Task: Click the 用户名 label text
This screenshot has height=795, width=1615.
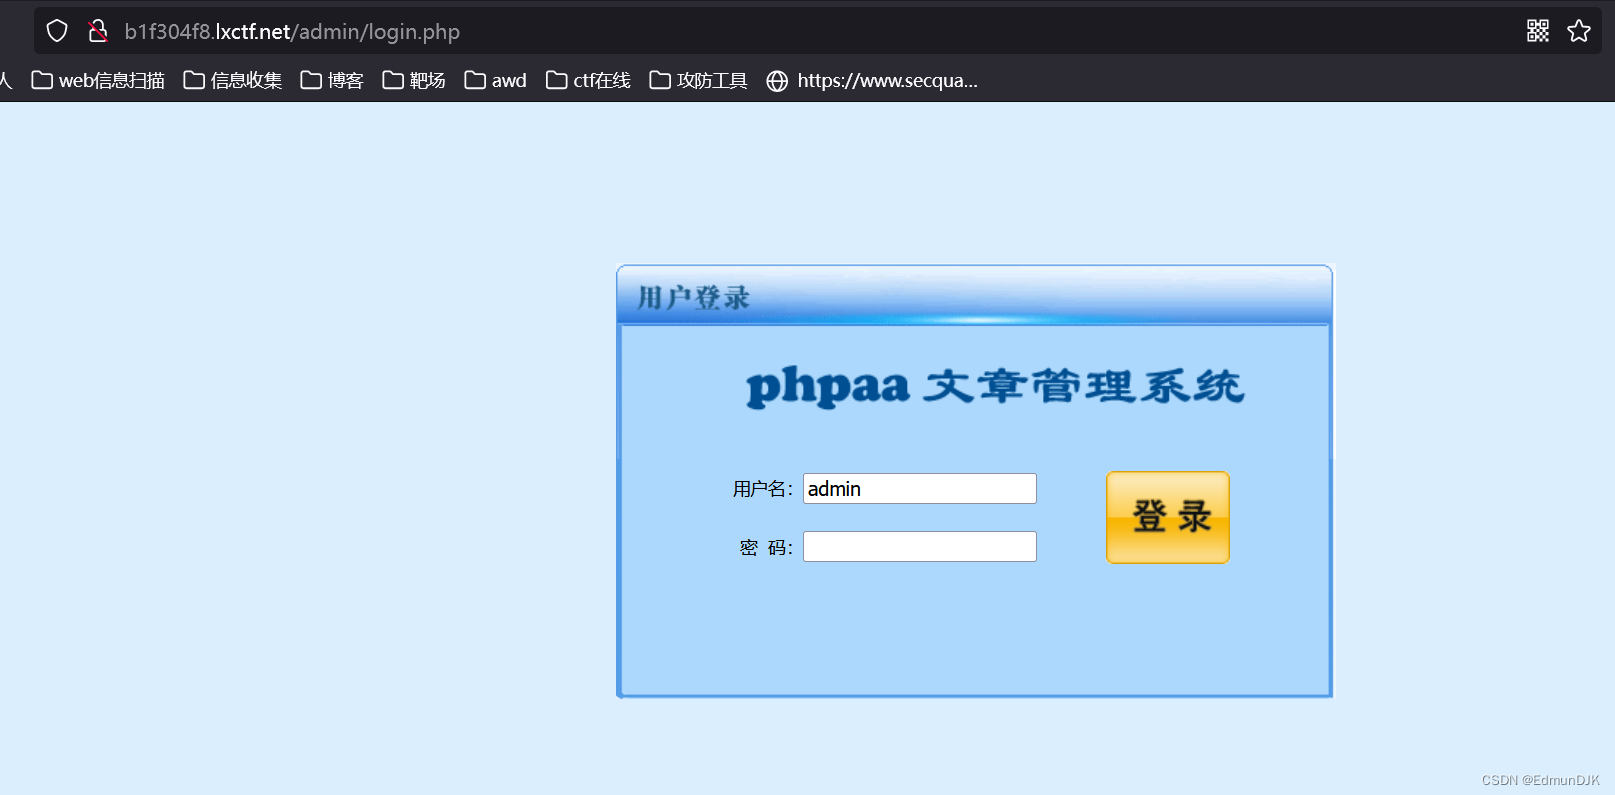Action: 762,489
